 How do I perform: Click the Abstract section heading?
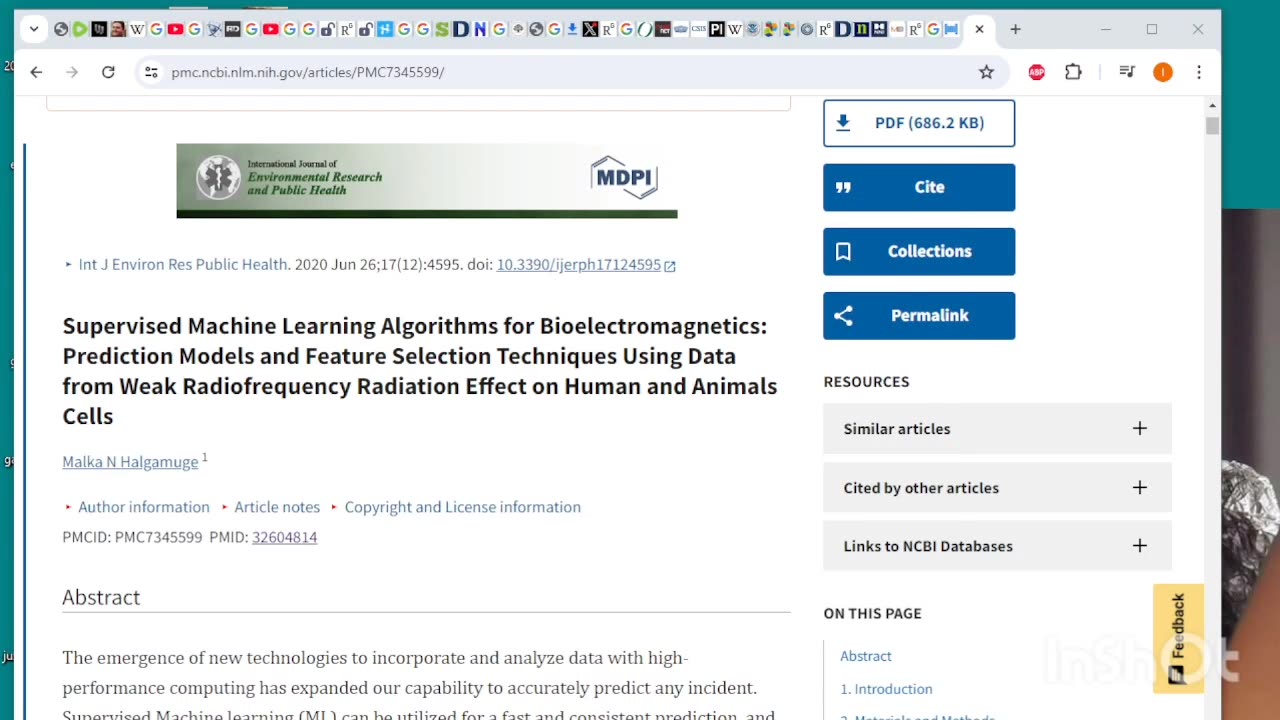coord(101,597)
